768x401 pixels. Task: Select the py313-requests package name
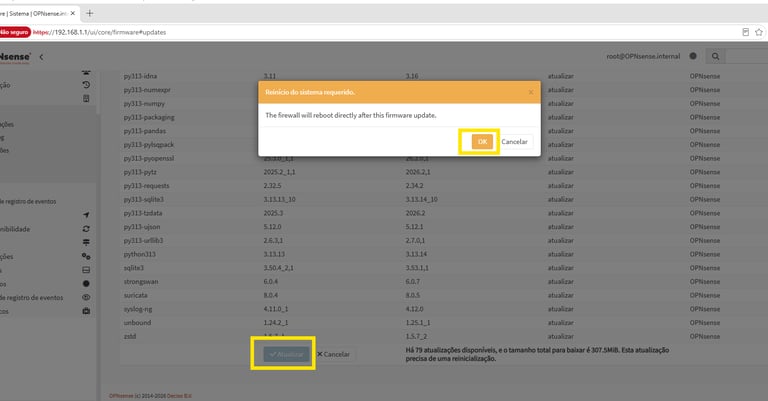146,186
